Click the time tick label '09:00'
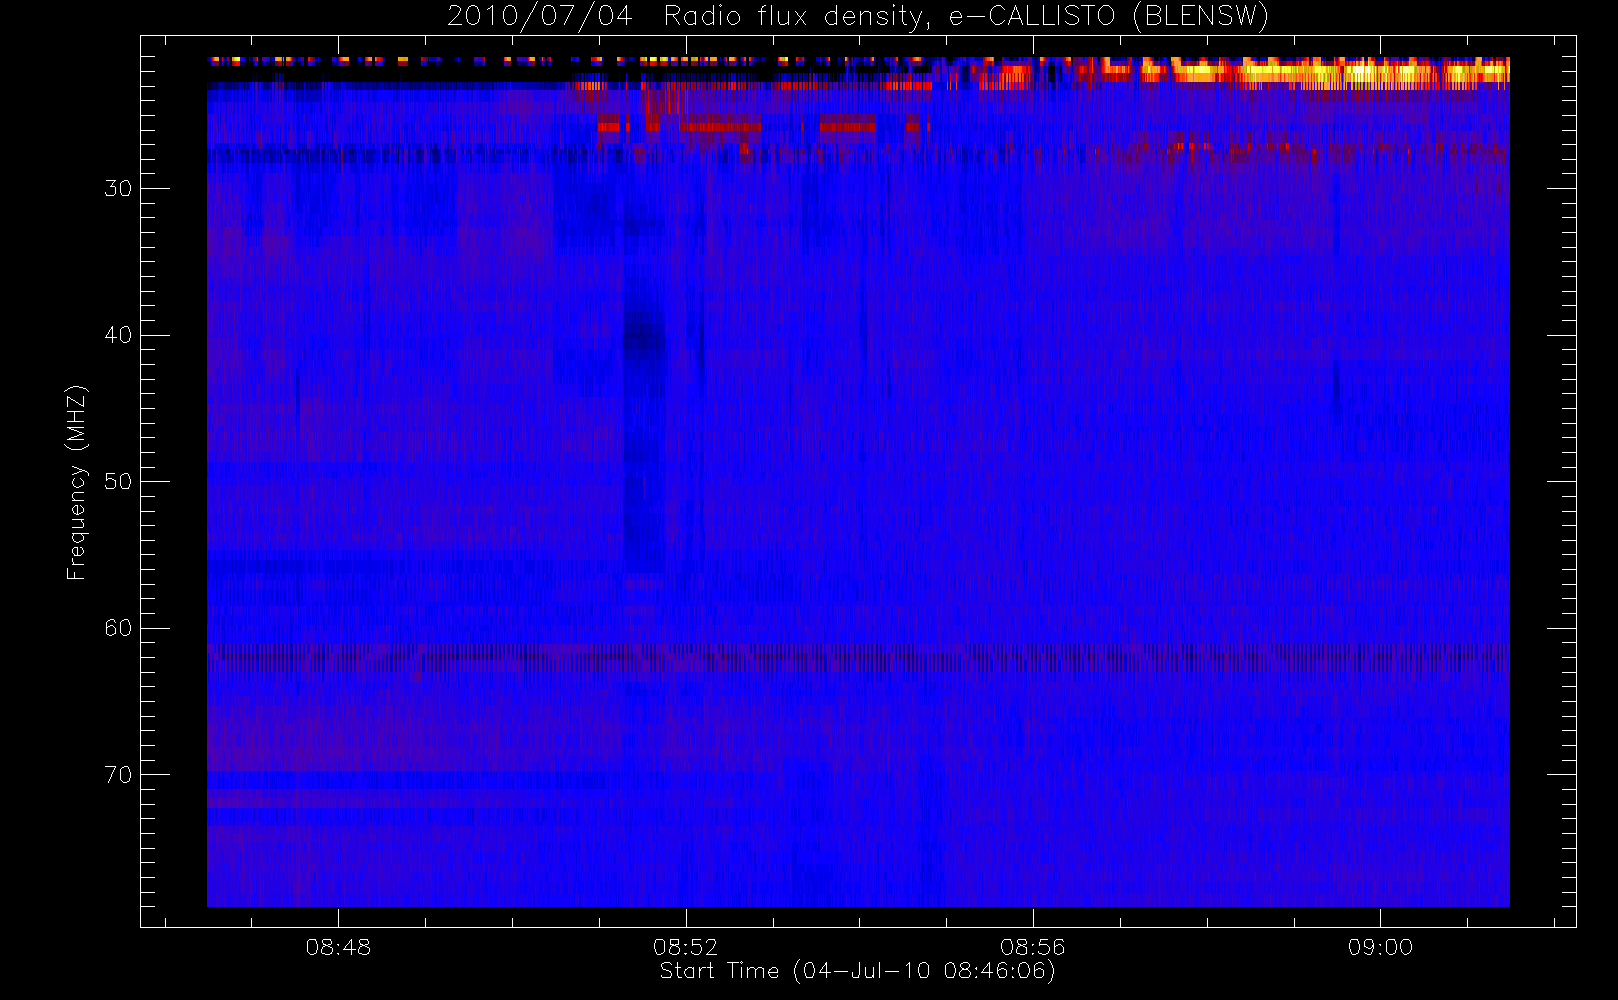The height and width of the screenshot is (1000, 1618). point(1380,947)
